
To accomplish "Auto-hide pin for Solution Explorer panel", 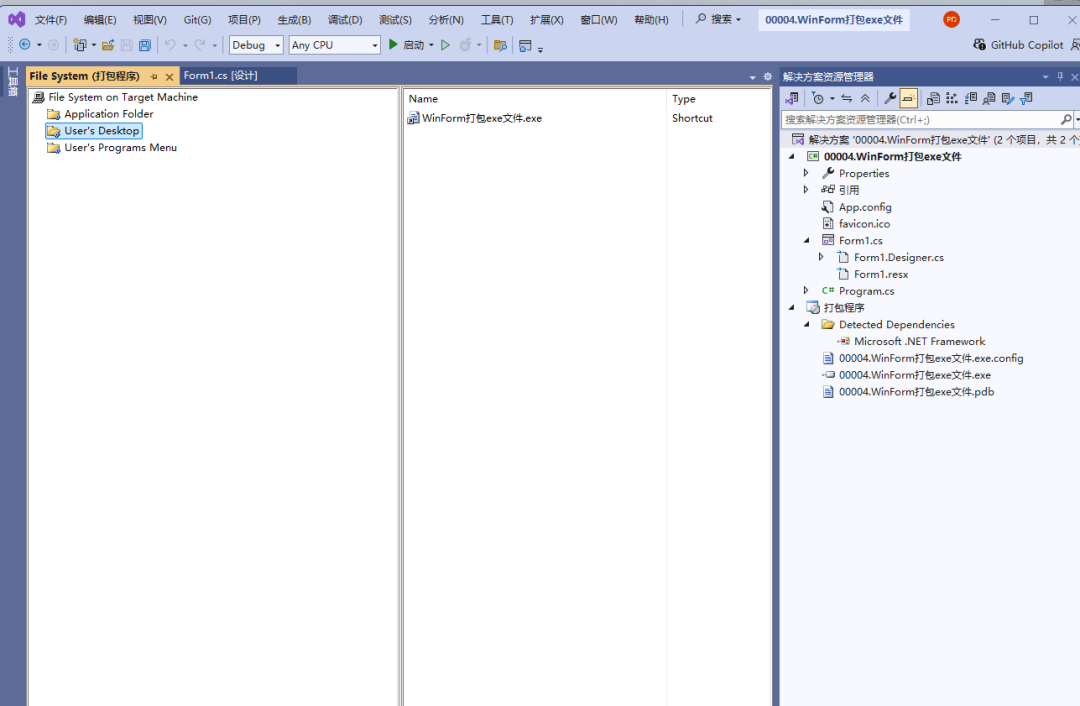I will tap(1060, 76).
